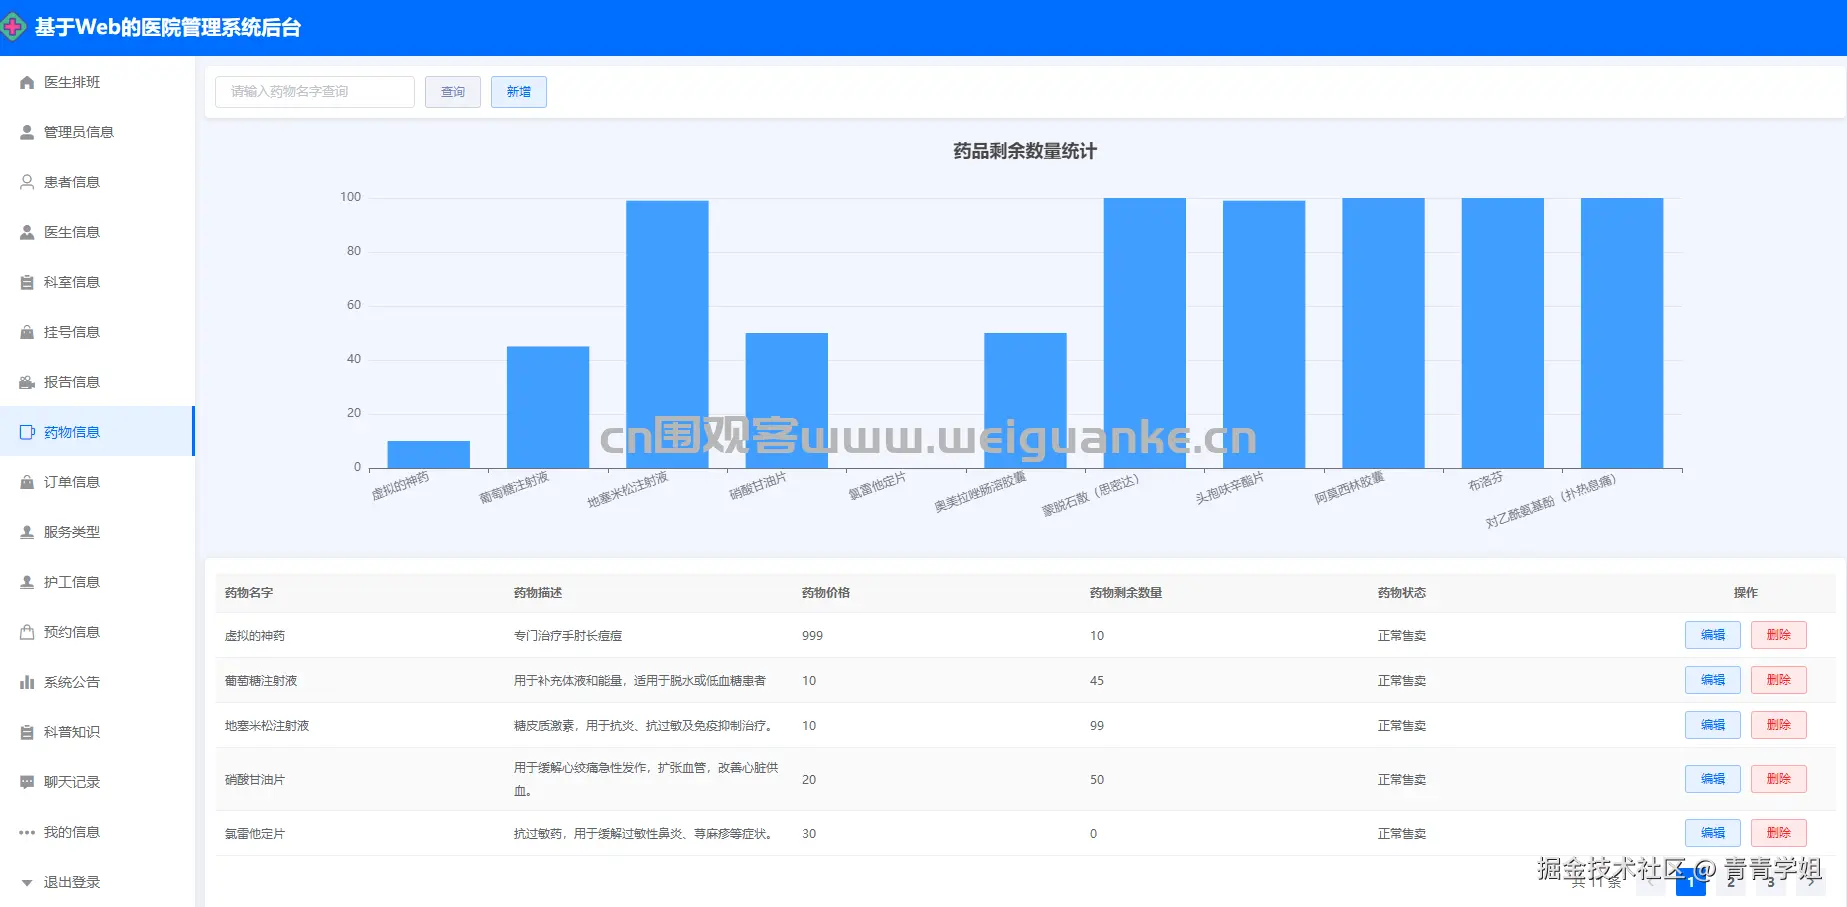Click the user icon beside 服务类型

pyautogui.click(x=27, y=532)
